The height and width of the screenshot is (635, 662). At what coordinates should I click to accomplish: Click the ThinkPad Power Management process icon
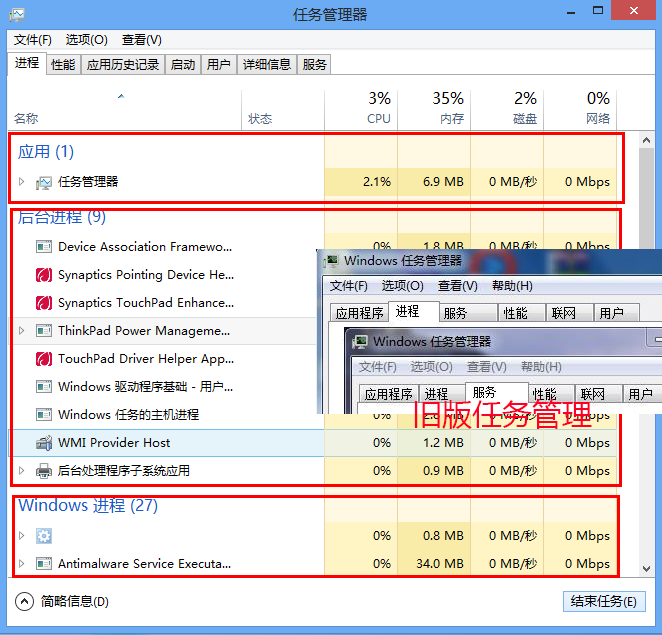(44, 331)
